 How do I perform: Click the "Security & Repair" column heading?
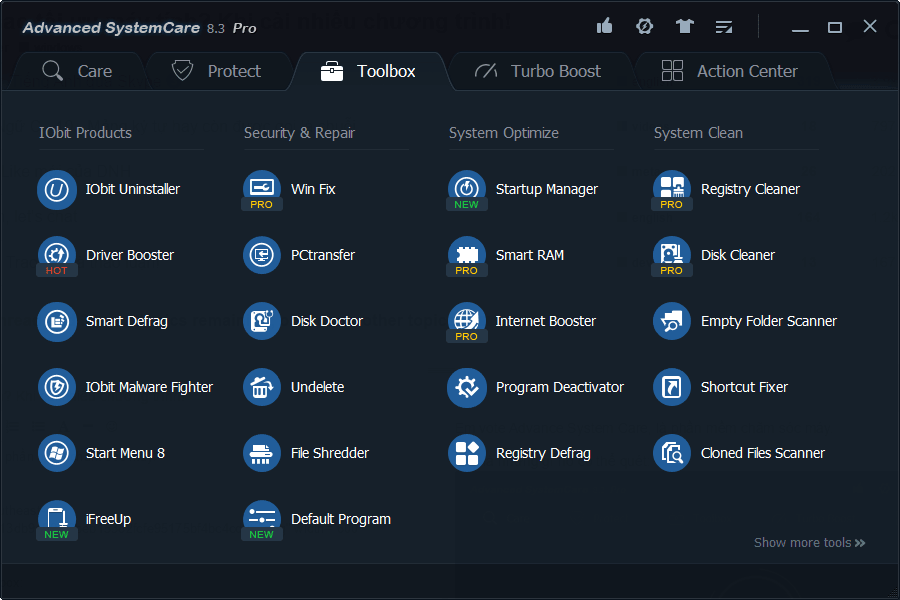coord(300,133)
